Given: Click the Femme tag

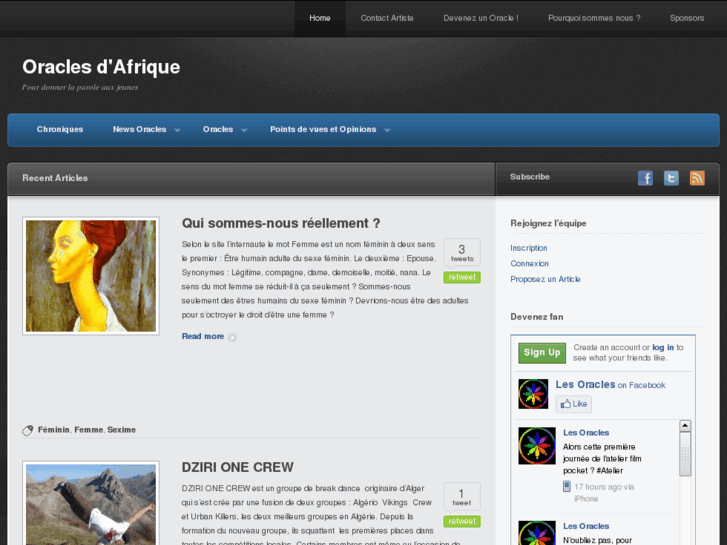Looking at the screenshot, I should click(x=89, y=430).
